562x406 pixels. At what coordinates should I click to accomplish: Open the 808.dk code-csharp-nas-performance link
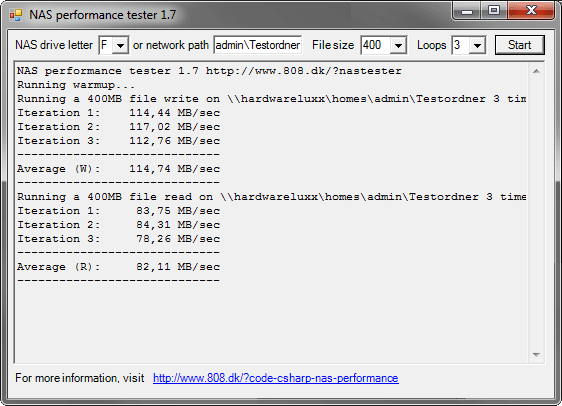point(276,378)
